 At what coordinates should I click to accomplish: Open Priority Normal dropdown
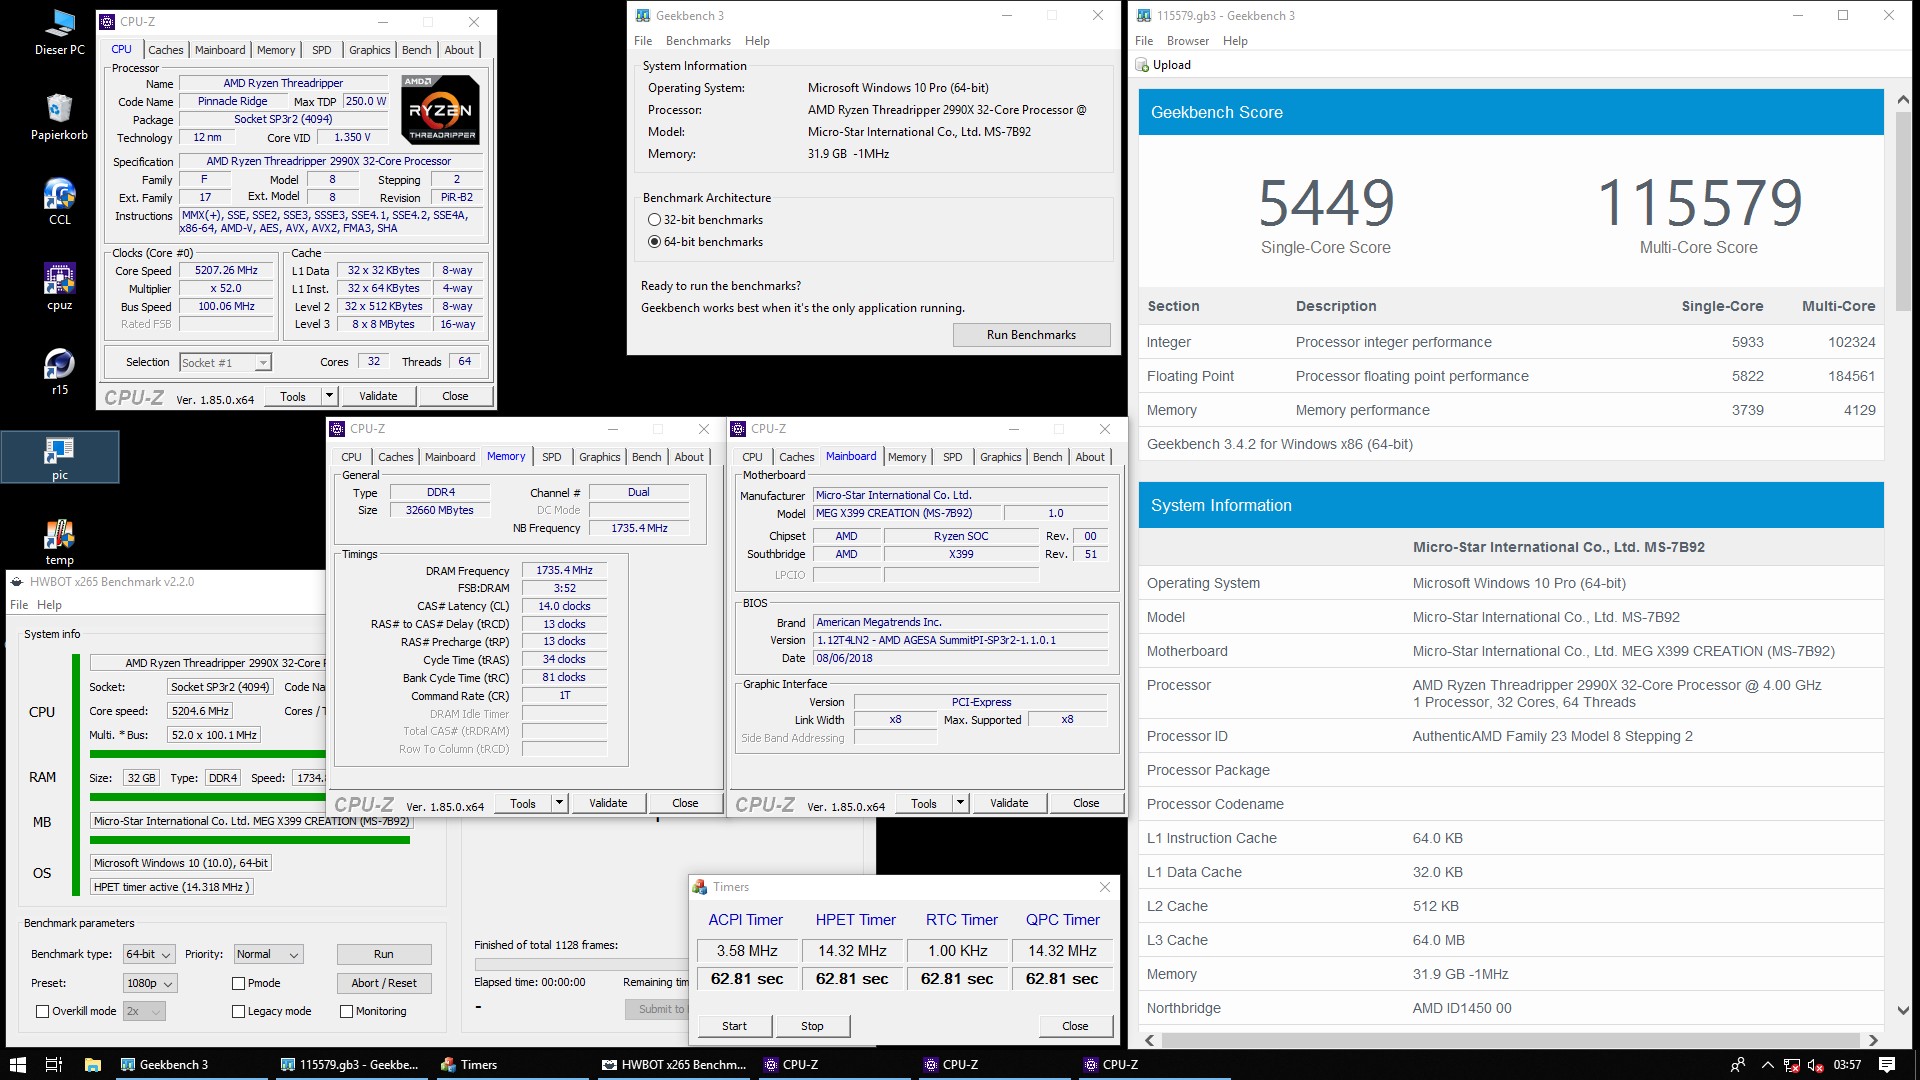point(268,955)
